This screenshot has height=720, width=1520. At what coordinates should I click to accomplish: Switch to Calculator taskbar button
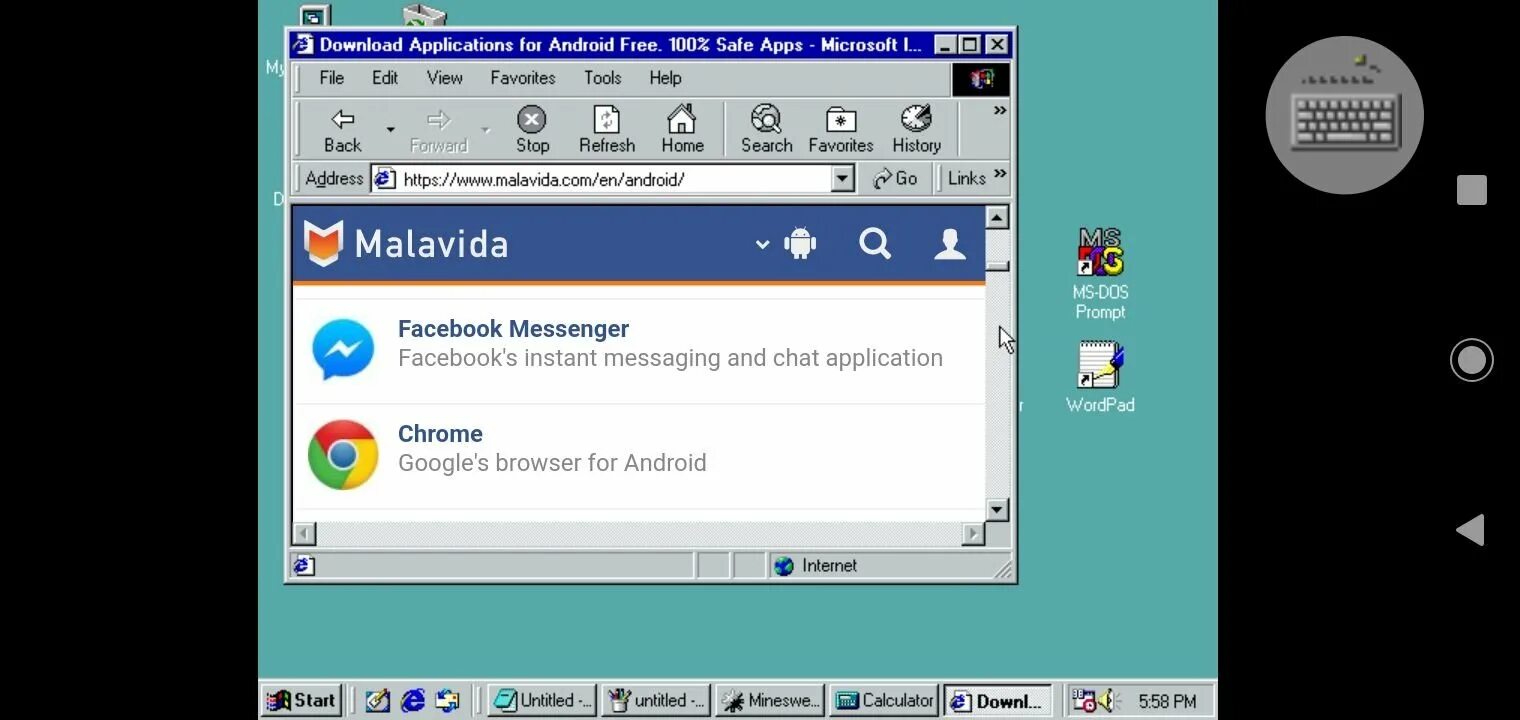pos(884,700)
